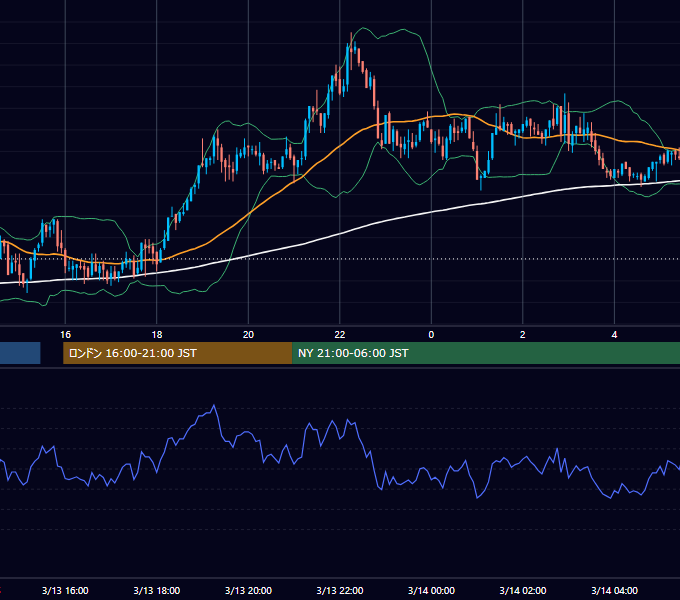Image resolution: width=680 pixels, height=600 pixels.
Task: Click the 16 hour label on price chart axis
Action: [x=65, y=335]
